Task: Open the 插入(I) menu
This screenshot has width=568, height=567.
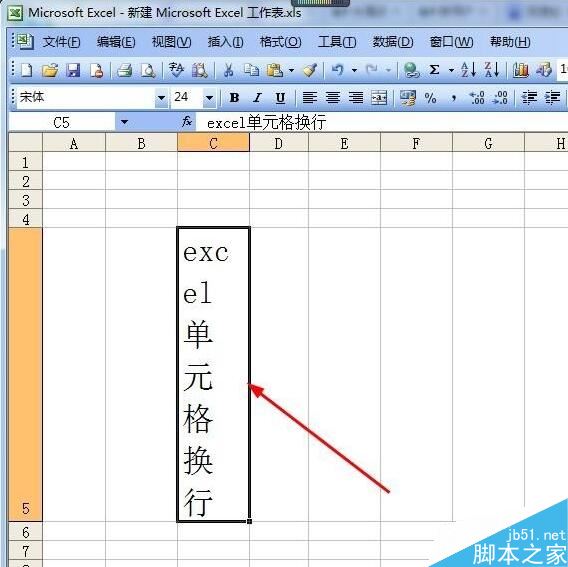Action: point(225,42)
